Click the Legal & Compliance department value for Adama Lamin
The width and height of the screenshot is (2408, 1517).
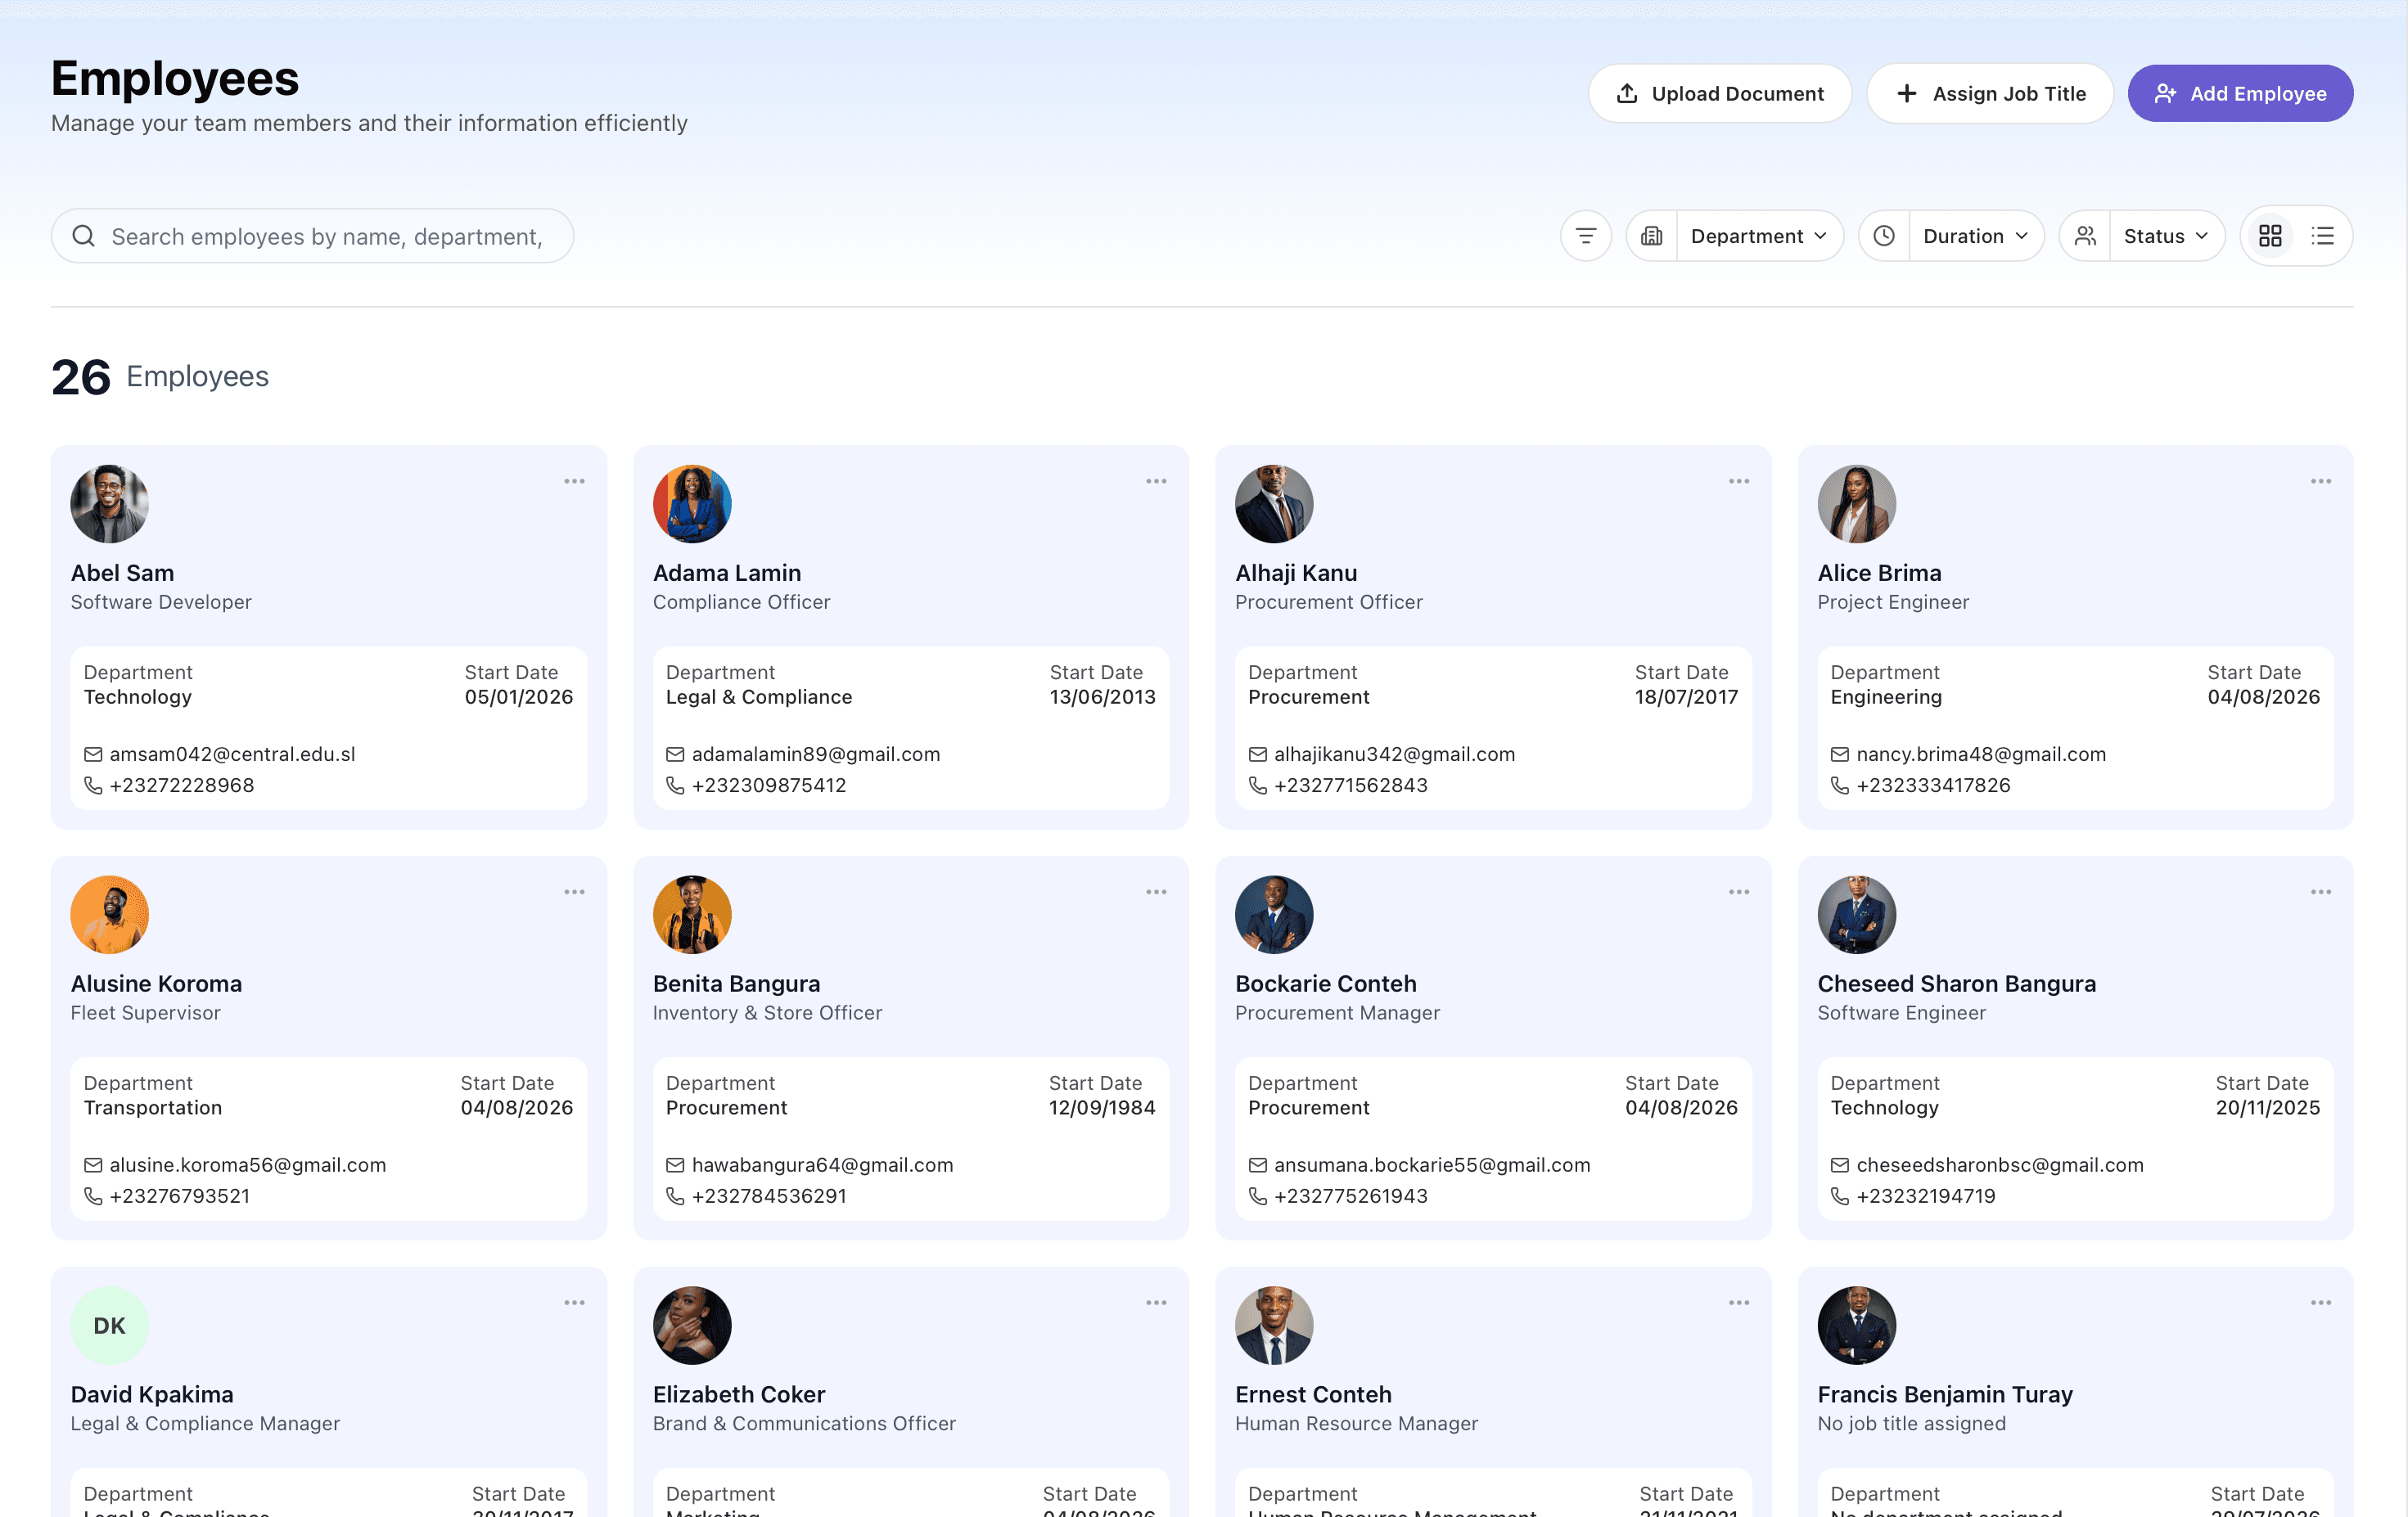(759, 697)
